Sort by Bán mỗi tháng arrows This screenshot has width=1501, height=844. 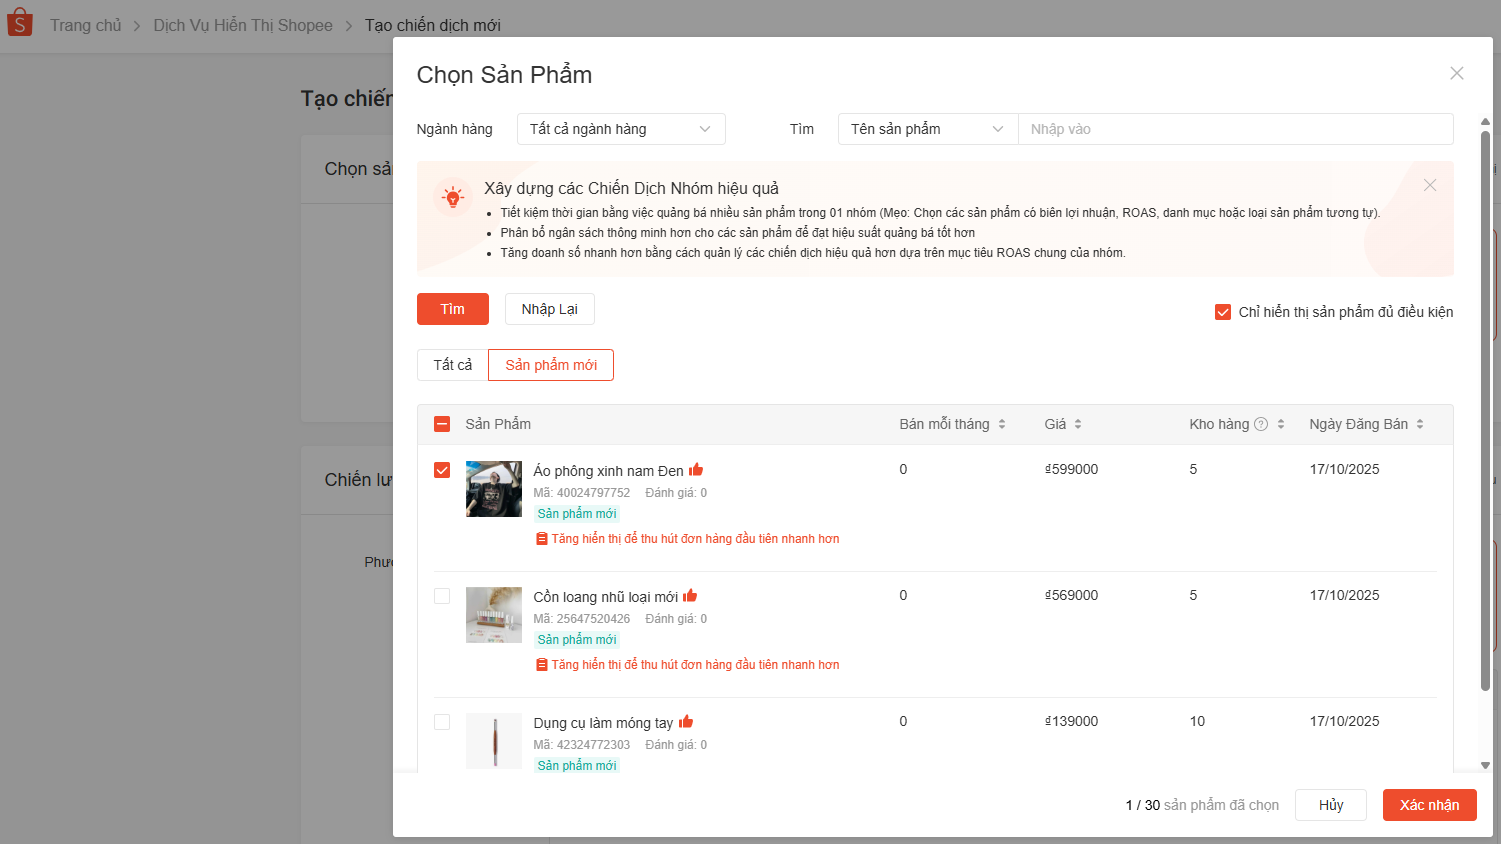tap(1001, 424)
